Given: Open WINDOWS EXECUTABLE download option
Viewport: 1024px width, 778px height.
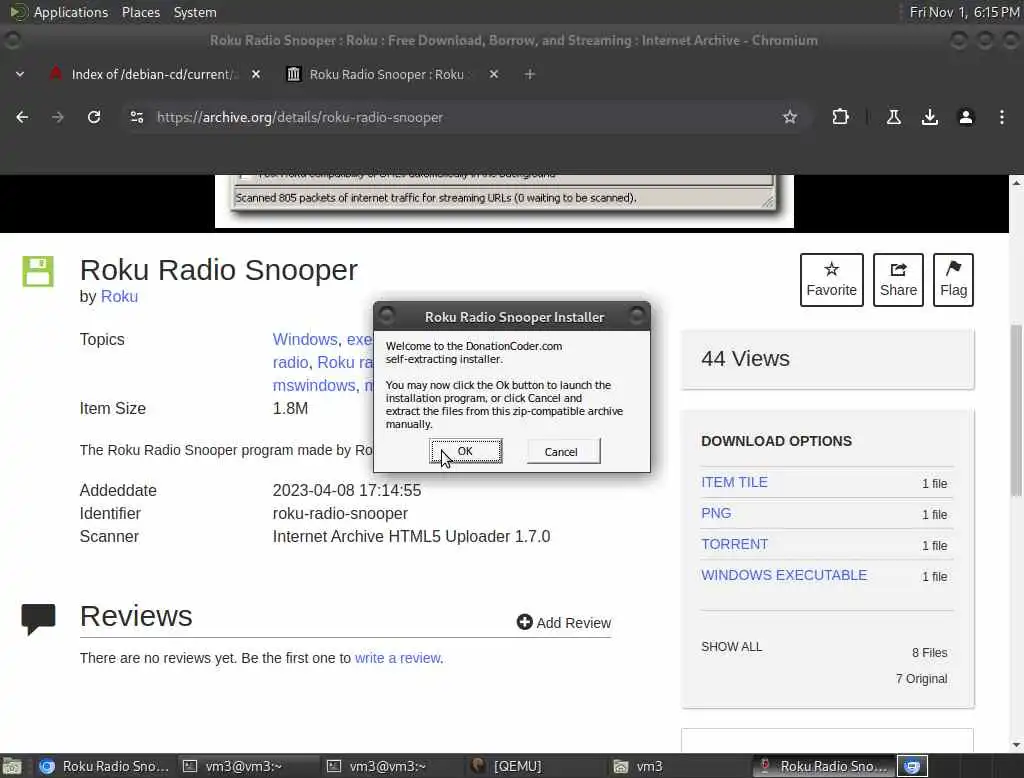Looking at the screenshot, I should (x=784, y=575).
